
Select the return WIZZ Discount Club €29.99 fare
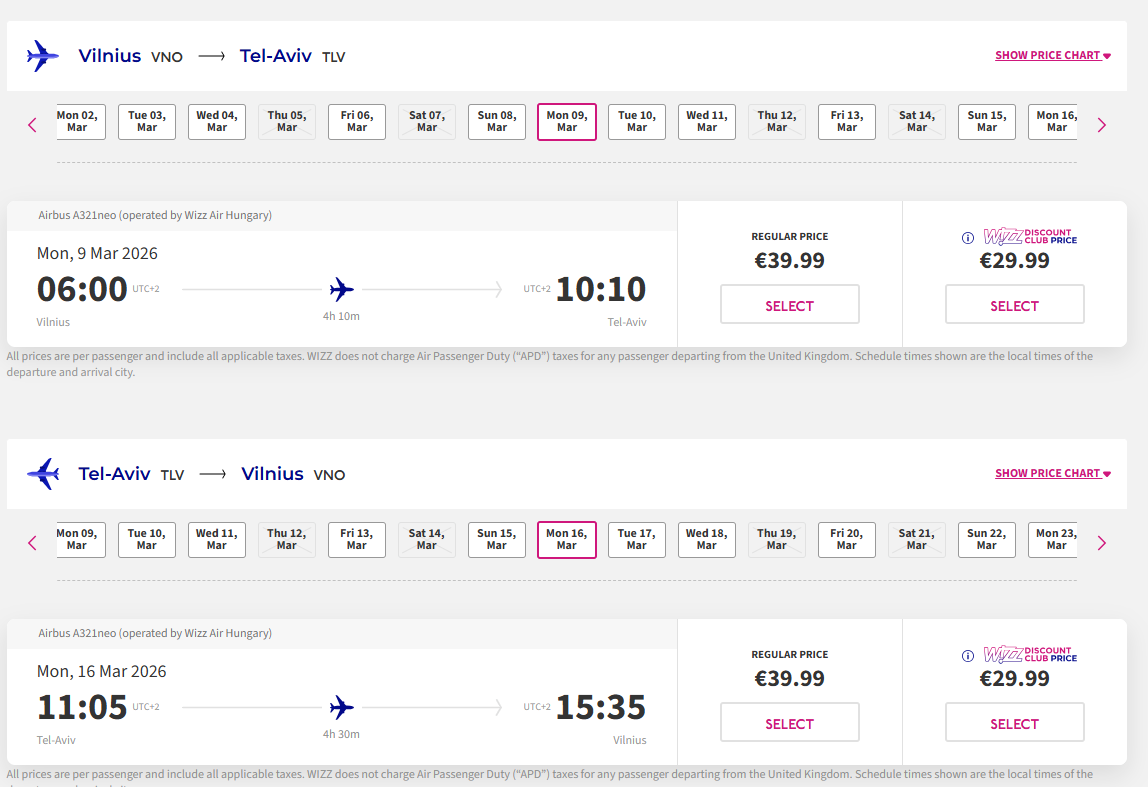[x=1014, y=723]
